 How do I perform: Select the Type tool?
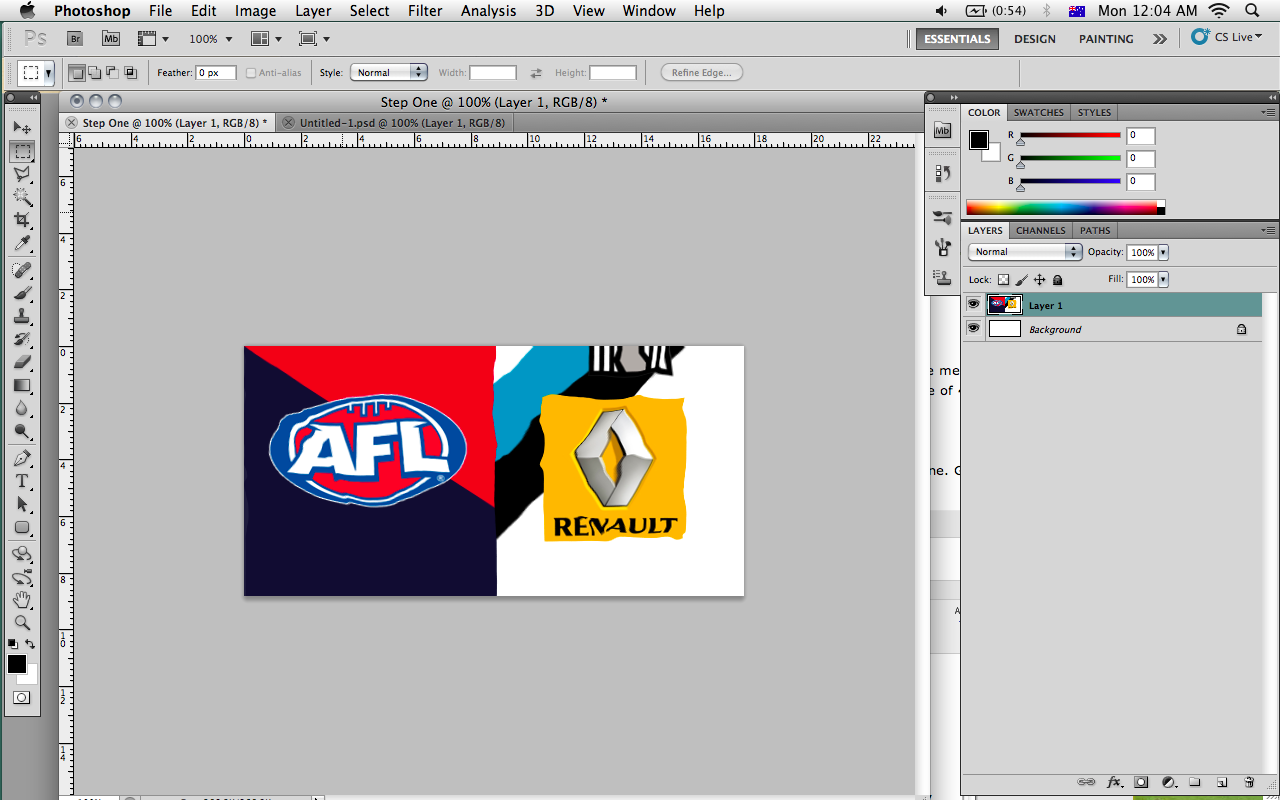click(x=22, y=481)
